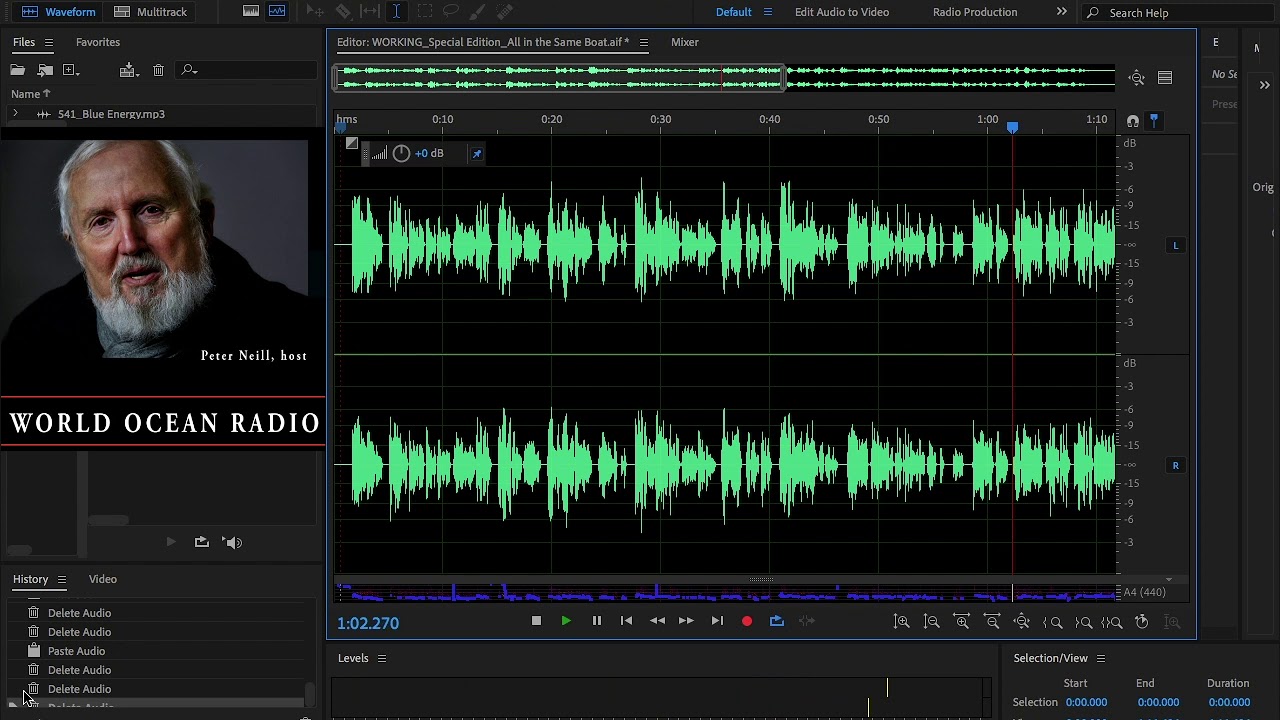1280x720 pixels.
Task: Toggle the left channel L button
Action: [1175, 245]
